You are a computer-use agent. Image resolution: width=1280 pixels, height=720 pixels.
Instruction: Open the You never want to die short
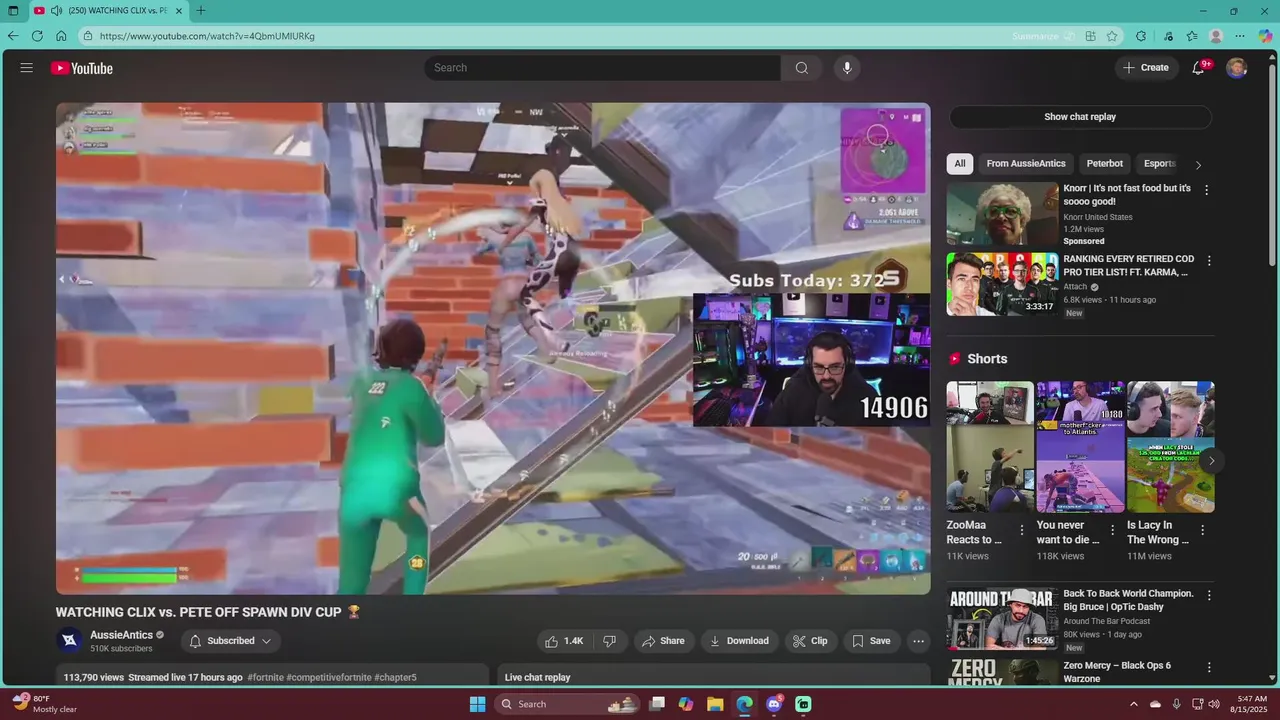pos(1080,447)
